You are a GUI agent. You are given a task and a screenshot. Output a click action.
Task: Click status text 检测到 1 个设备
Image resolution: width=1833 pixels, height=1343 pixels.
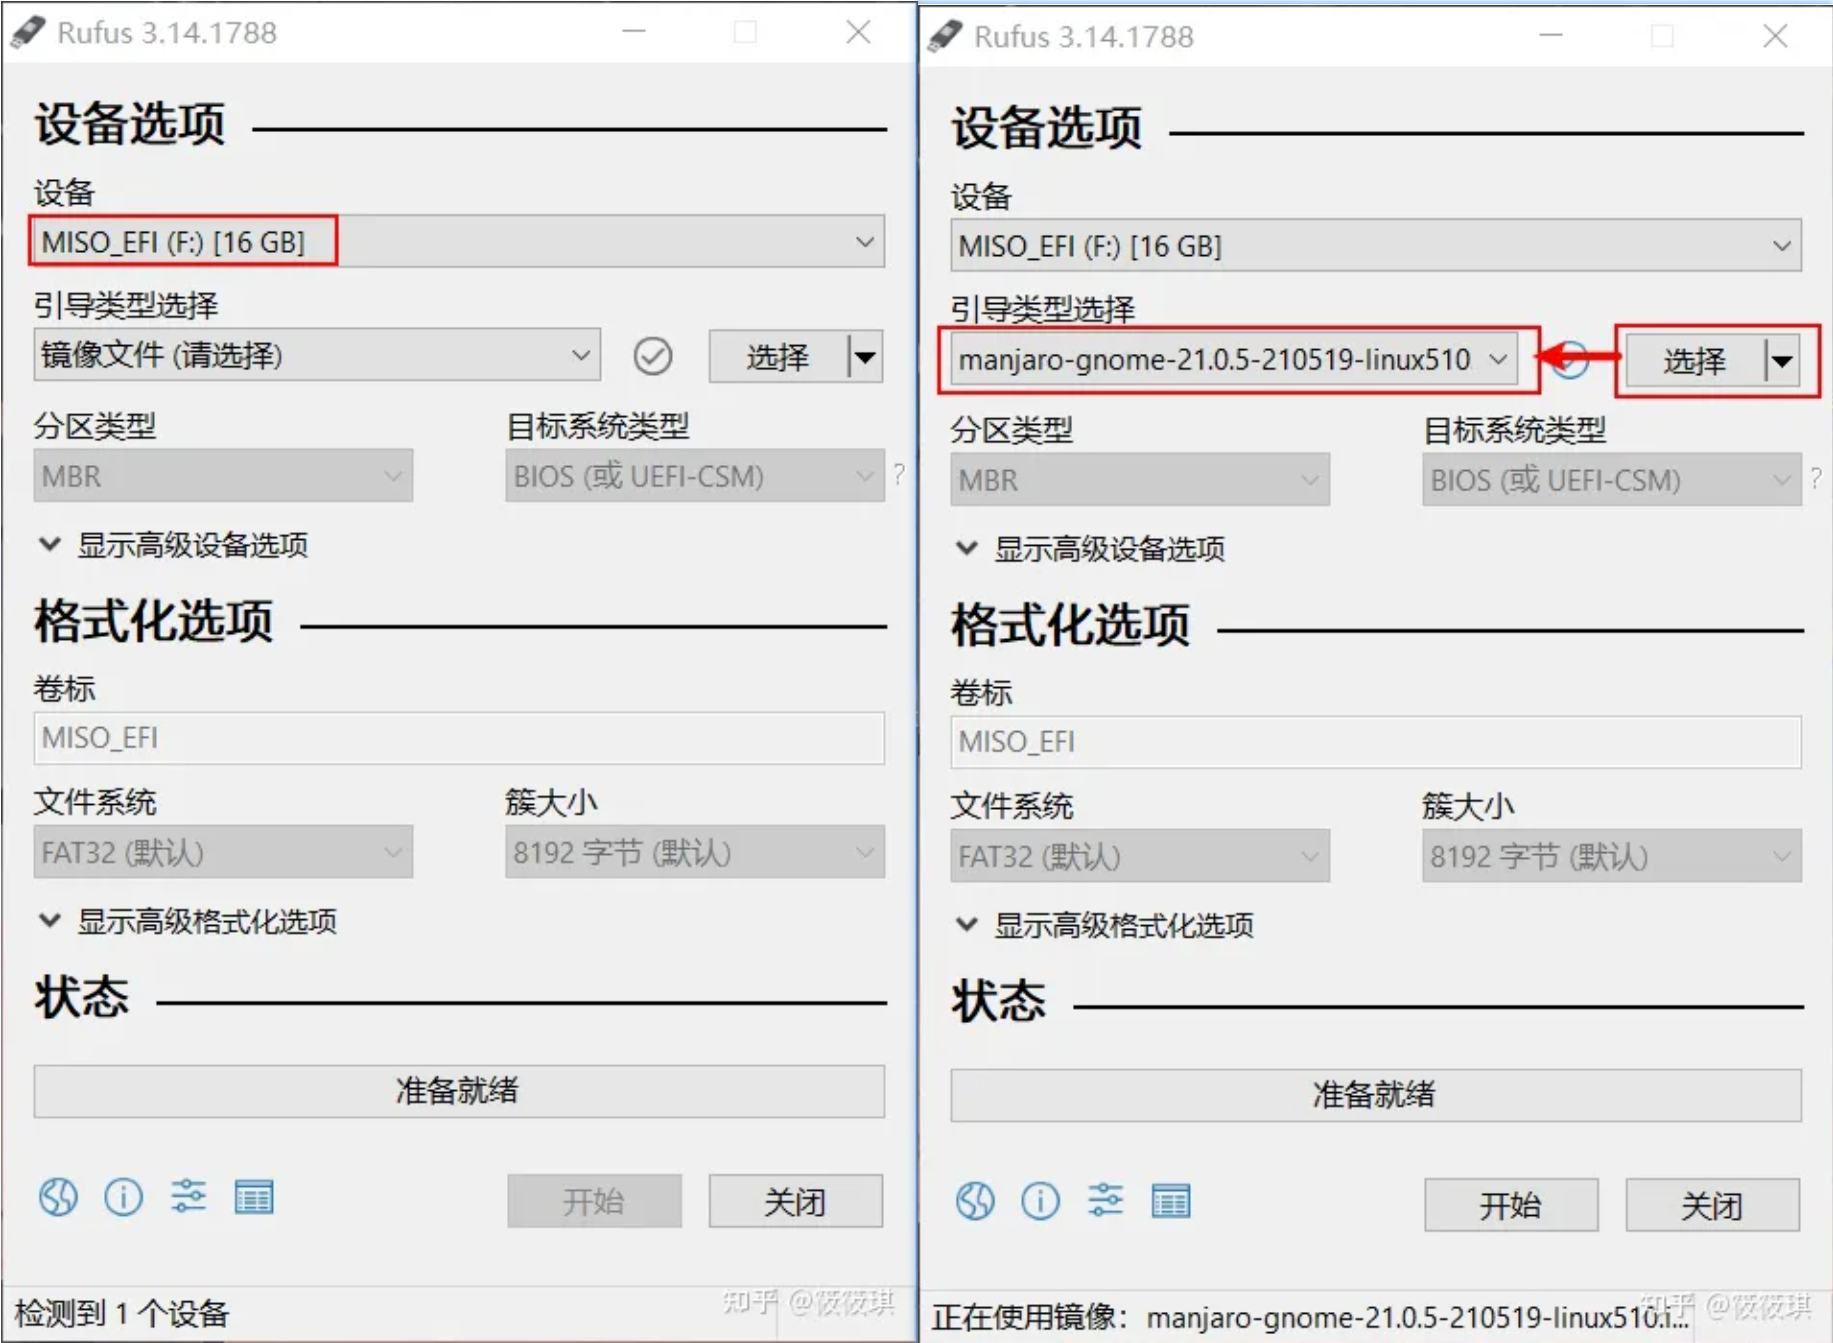(122, 1313)
